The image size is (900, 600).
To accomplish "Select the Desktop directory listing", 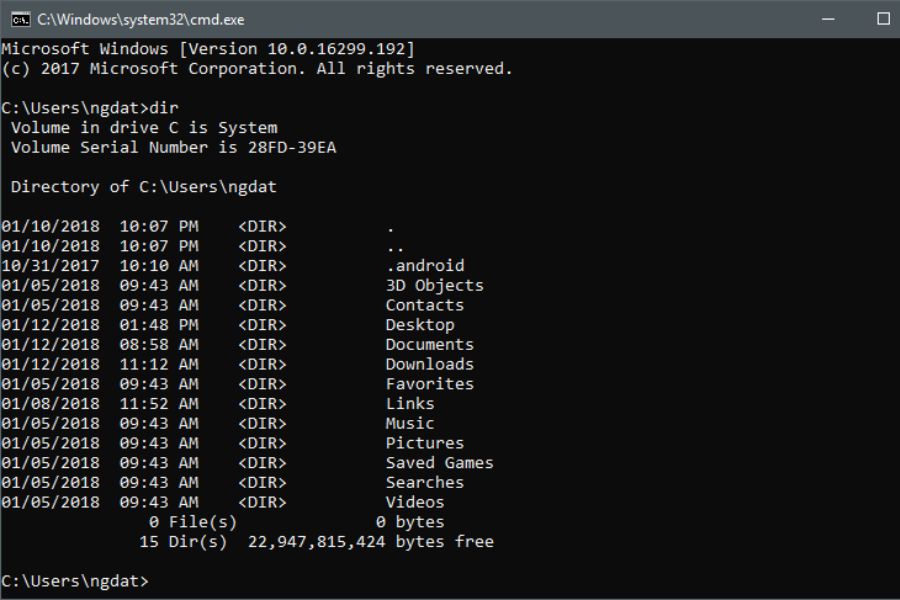I will 419,325.
